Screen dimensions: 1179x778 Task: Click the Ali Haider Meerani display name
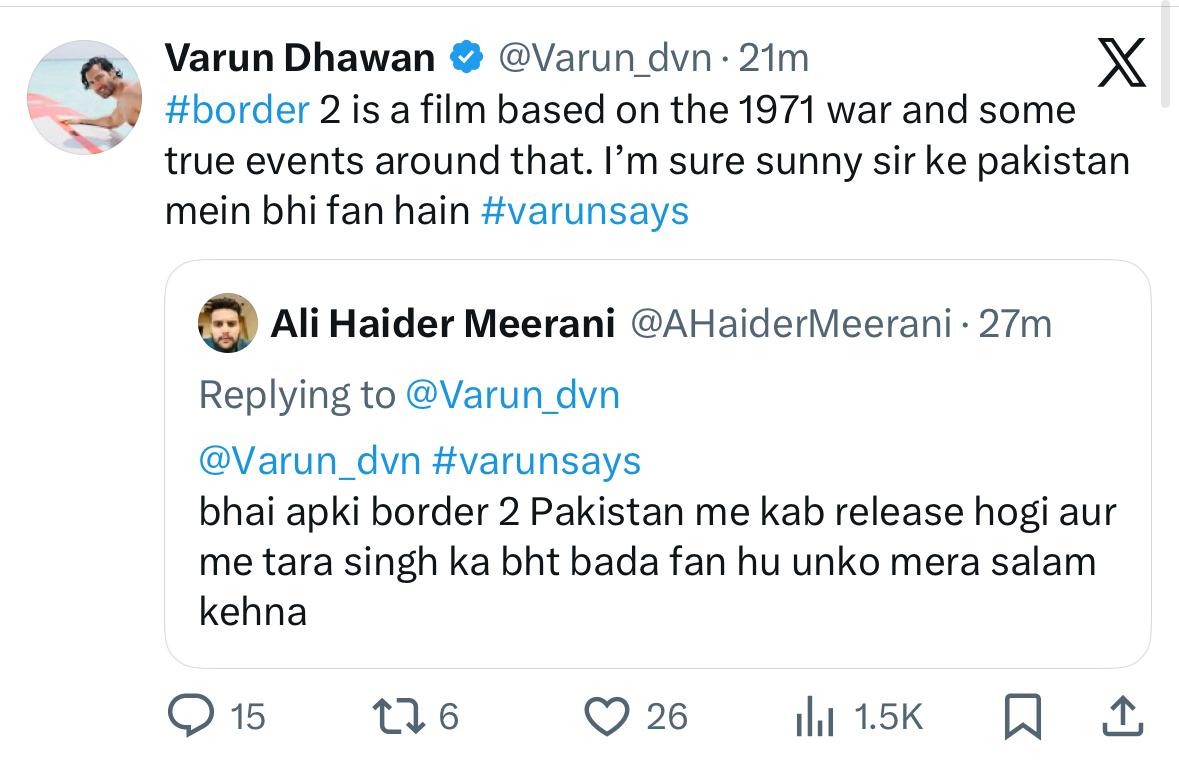(x=442, y=324)
